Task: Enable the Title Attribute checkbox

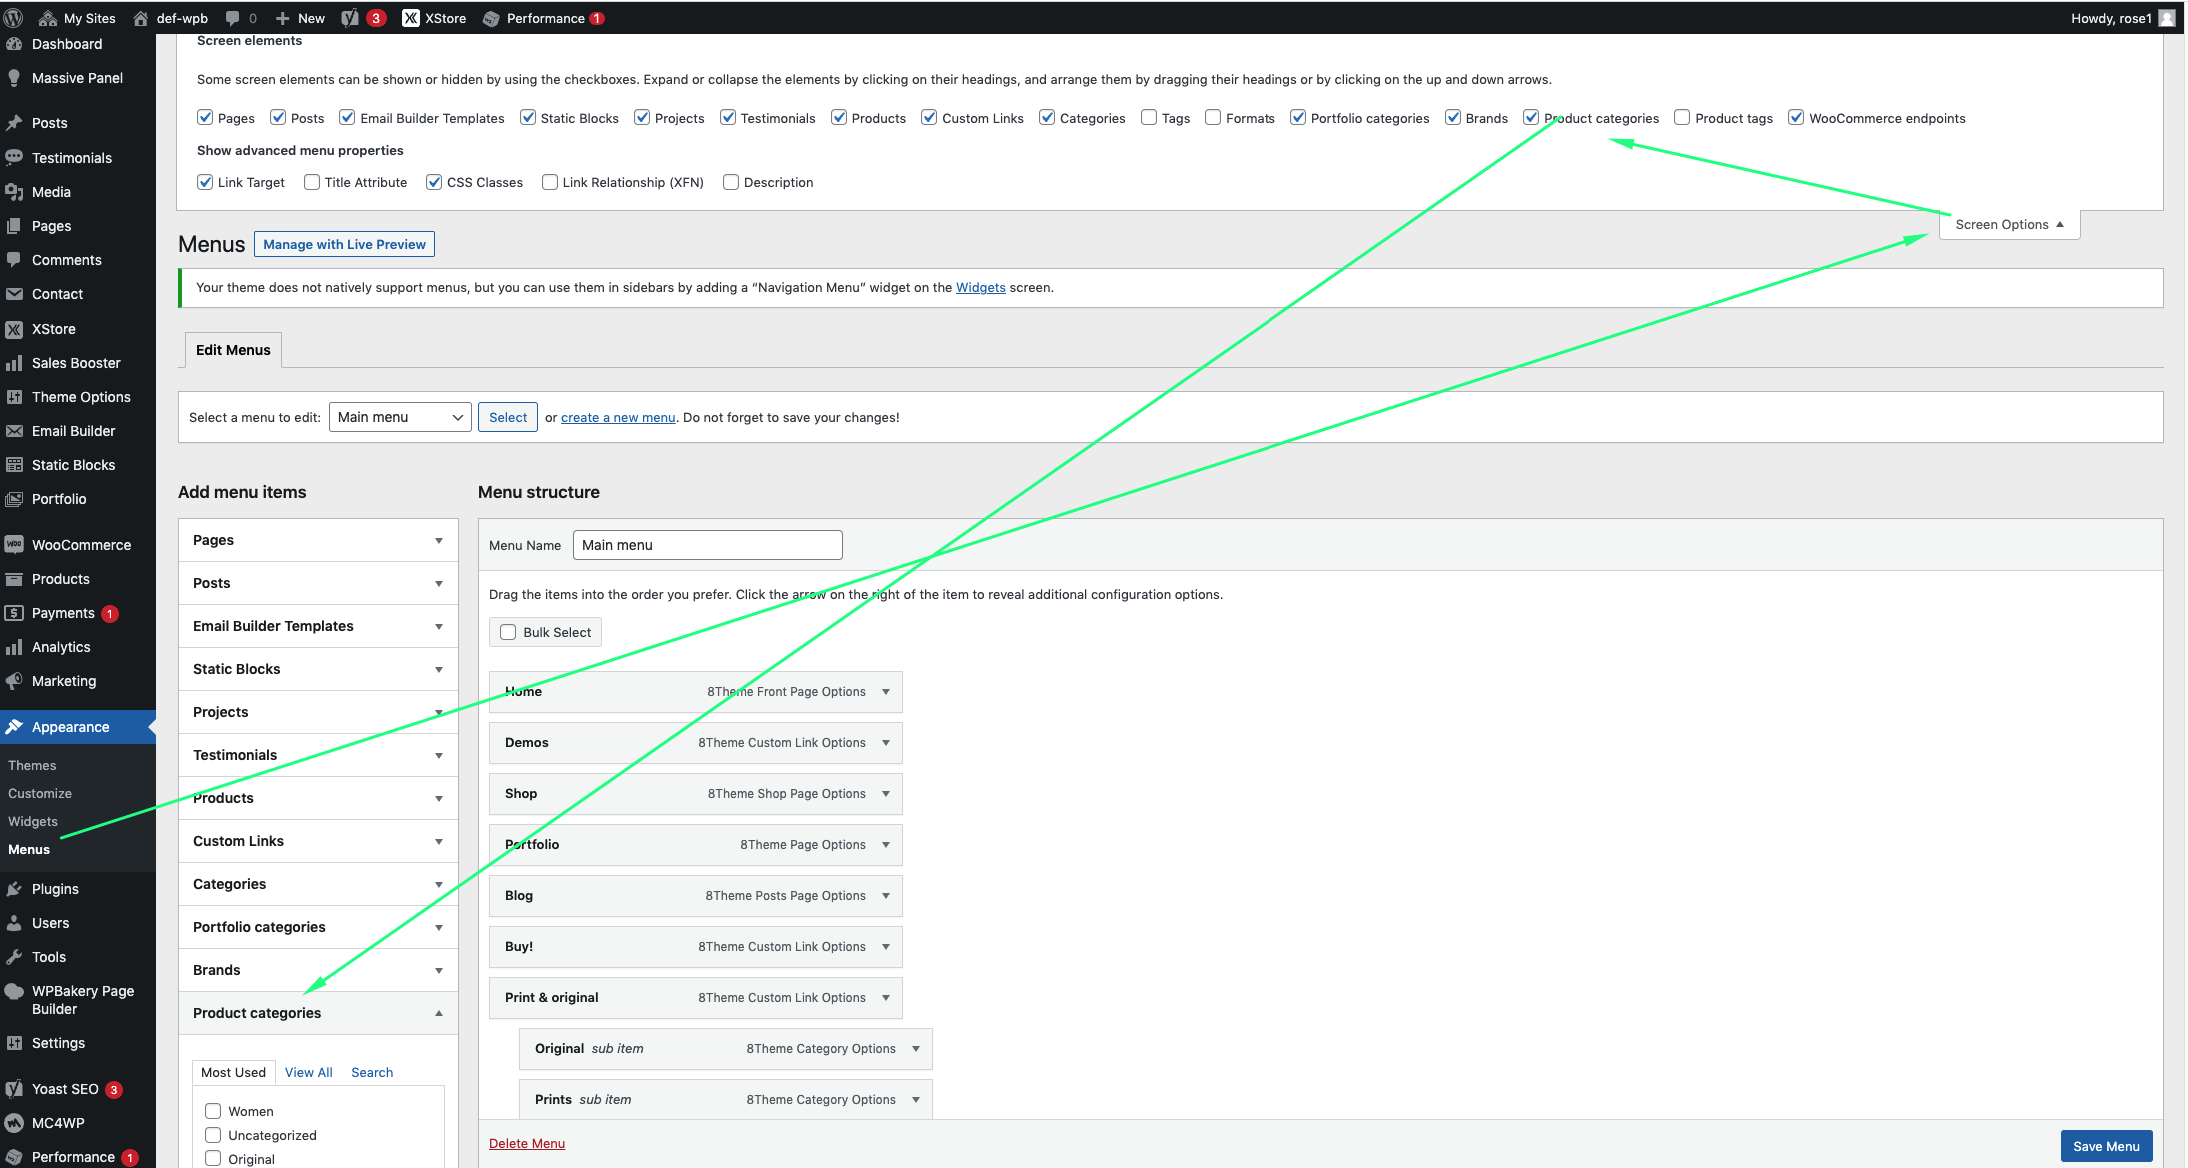Action: tap(312, 182)
